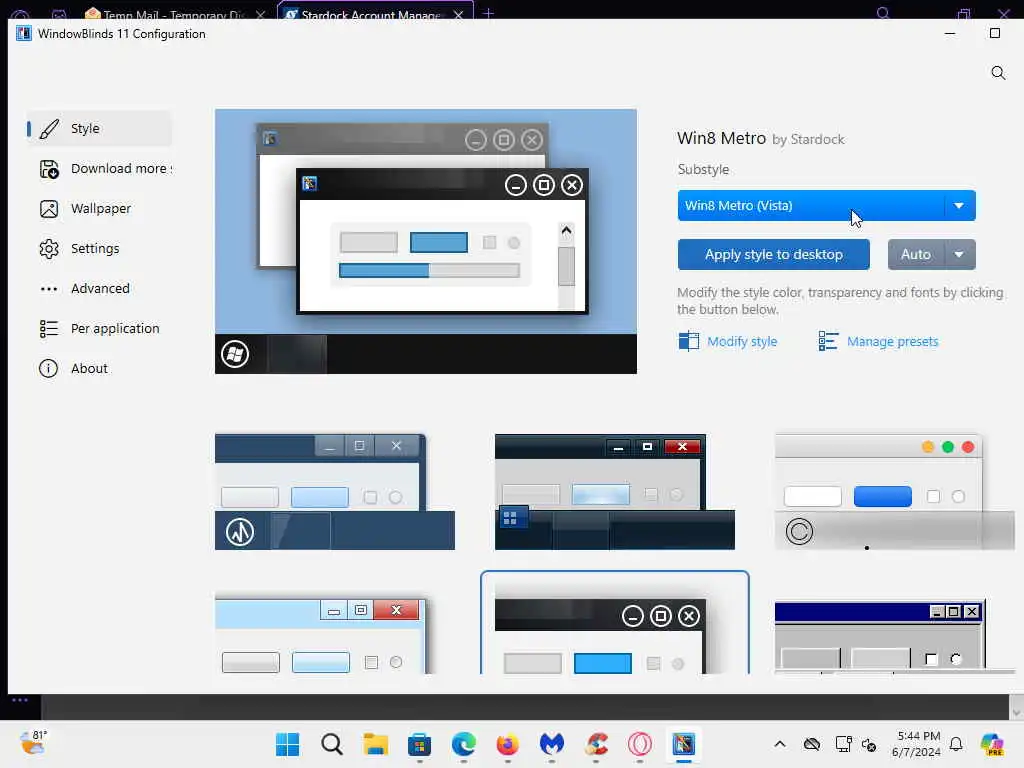Open the Win8 Metro (Vista) substyle dropdown

point(826,206)
